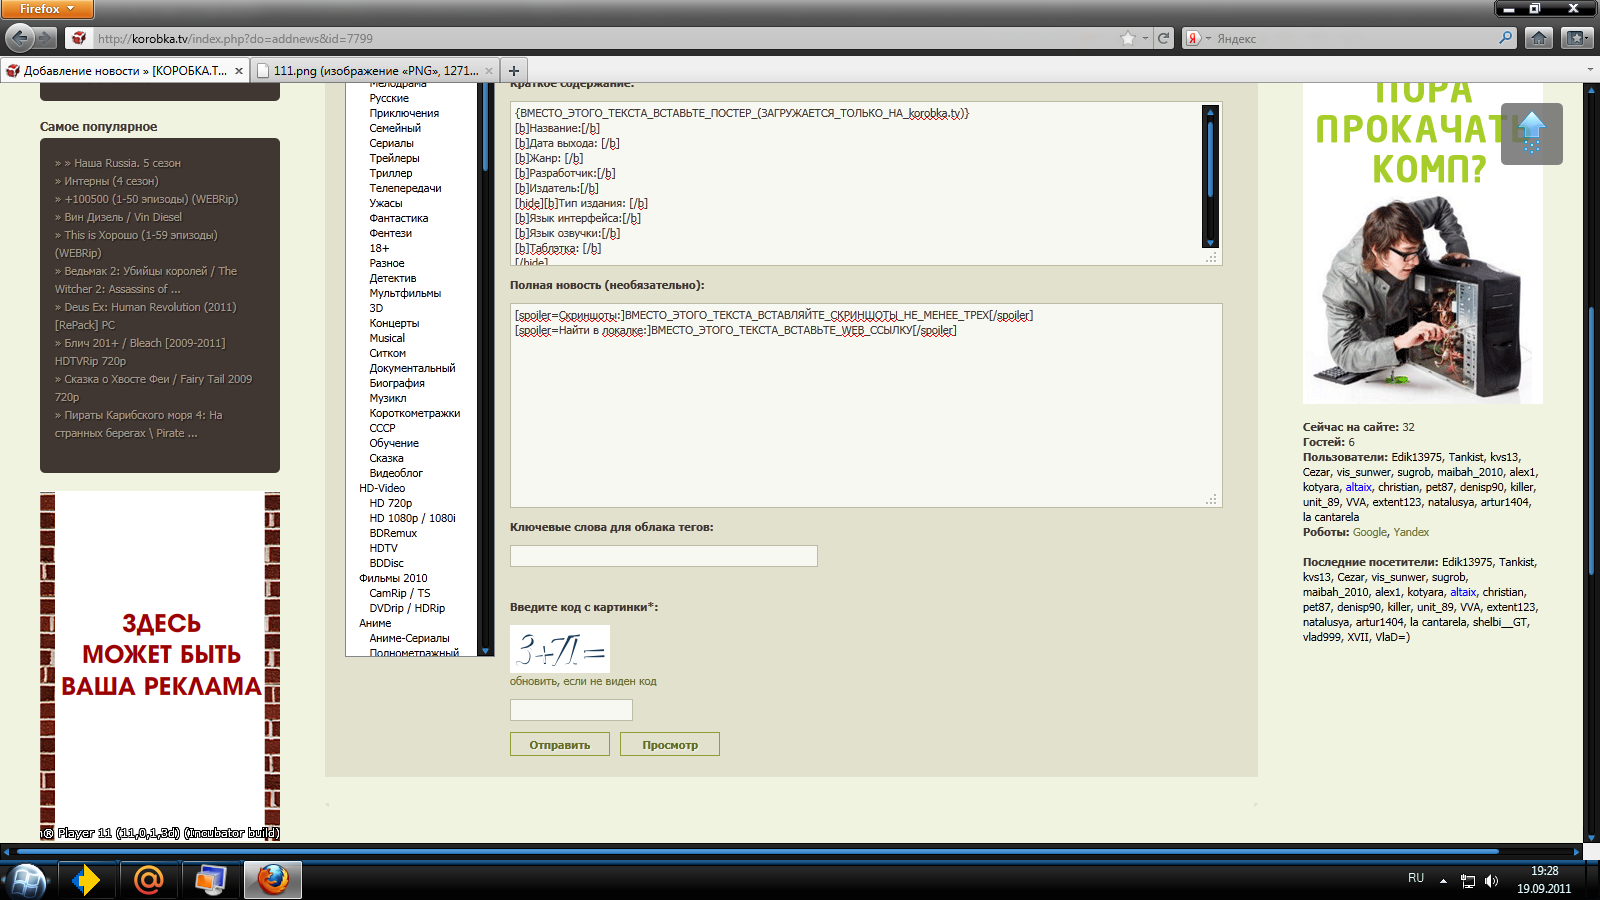Show hidden tray icons
The image size is (1600, 900).
point(1443,881)
